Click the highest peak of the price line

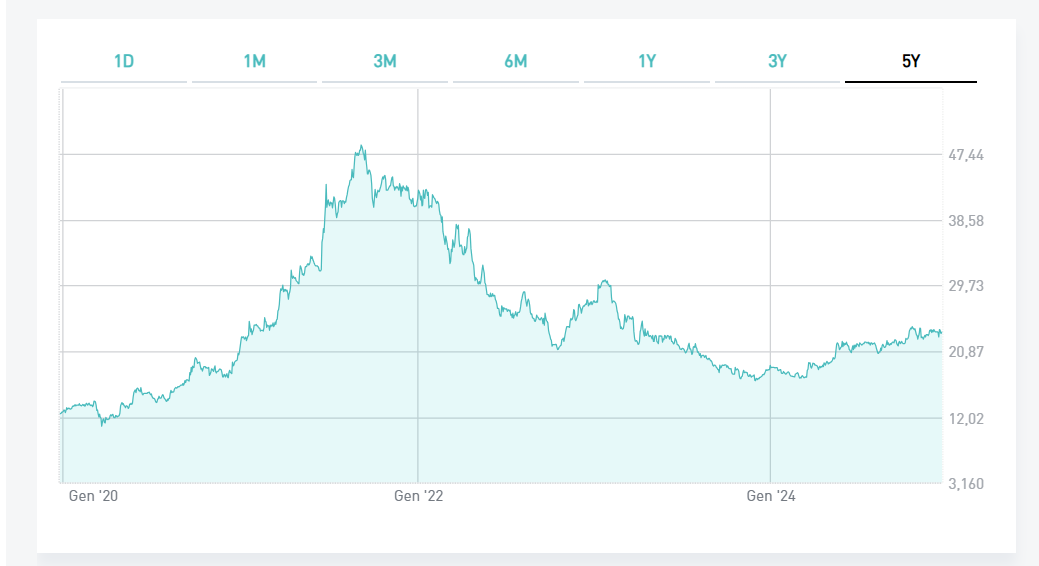click(x=361, y=146)
